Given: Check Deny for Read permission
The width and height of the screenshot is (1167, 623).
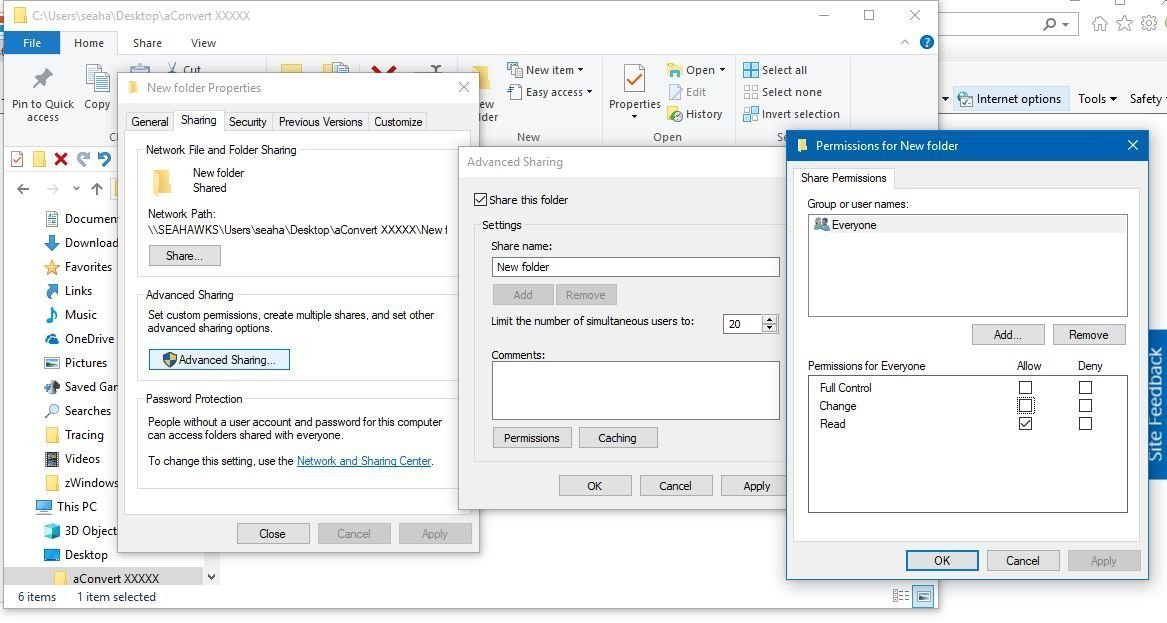Looking at the screenshot, I should pyautogui.click(x=1085, y=424).
